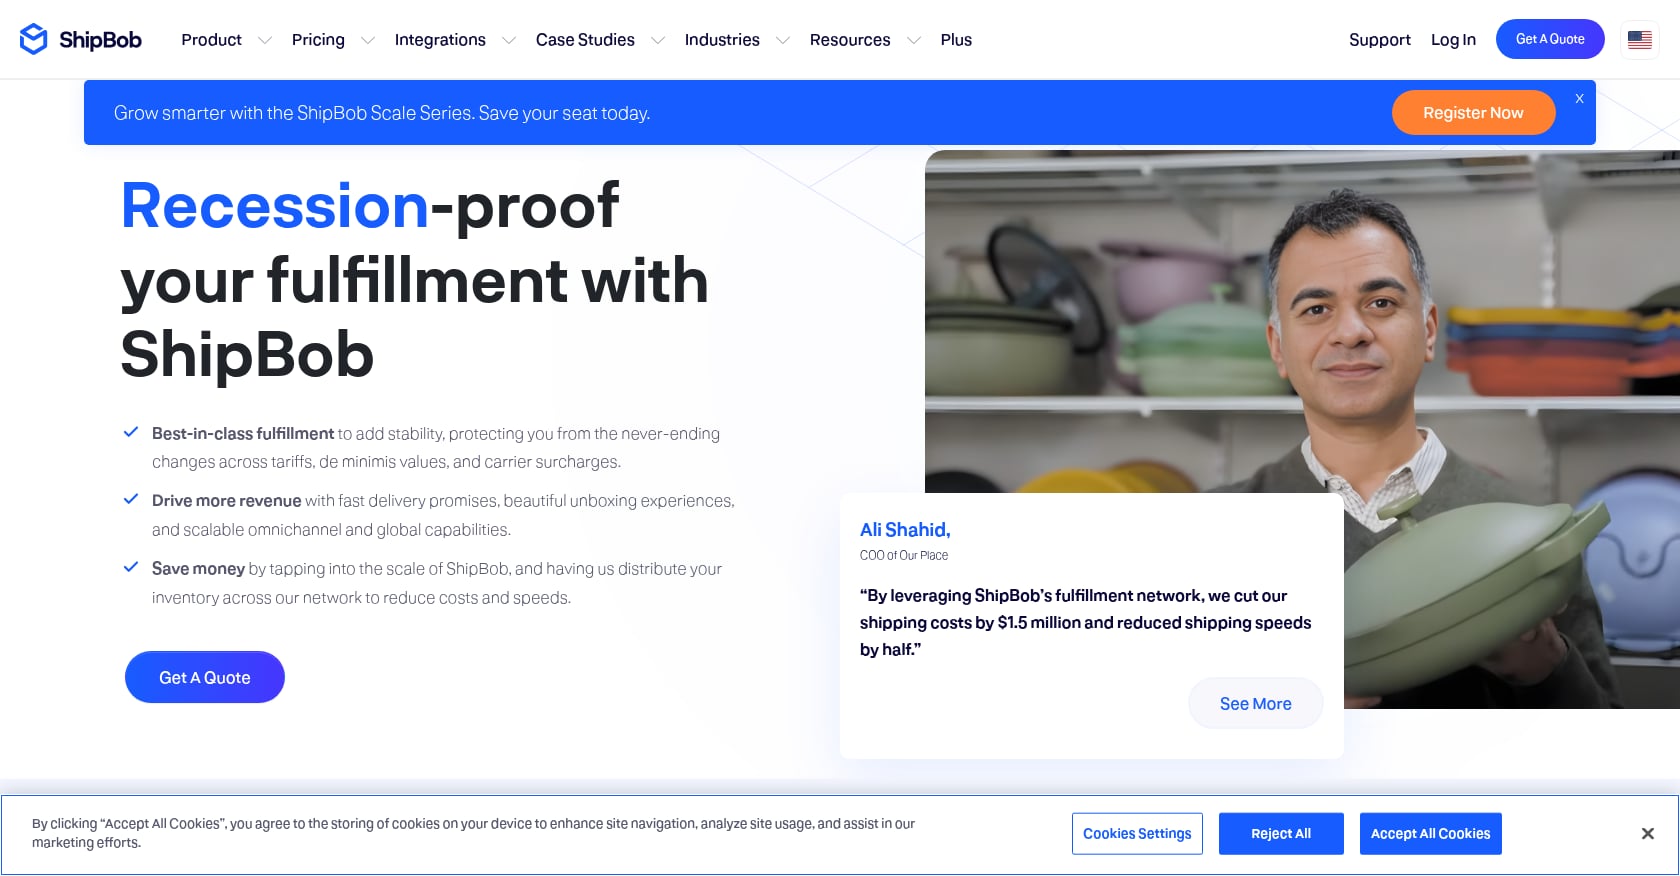Expand the Resources menu chevron
The width and height of the screenshot is (1680, 876).
[914, 40]
